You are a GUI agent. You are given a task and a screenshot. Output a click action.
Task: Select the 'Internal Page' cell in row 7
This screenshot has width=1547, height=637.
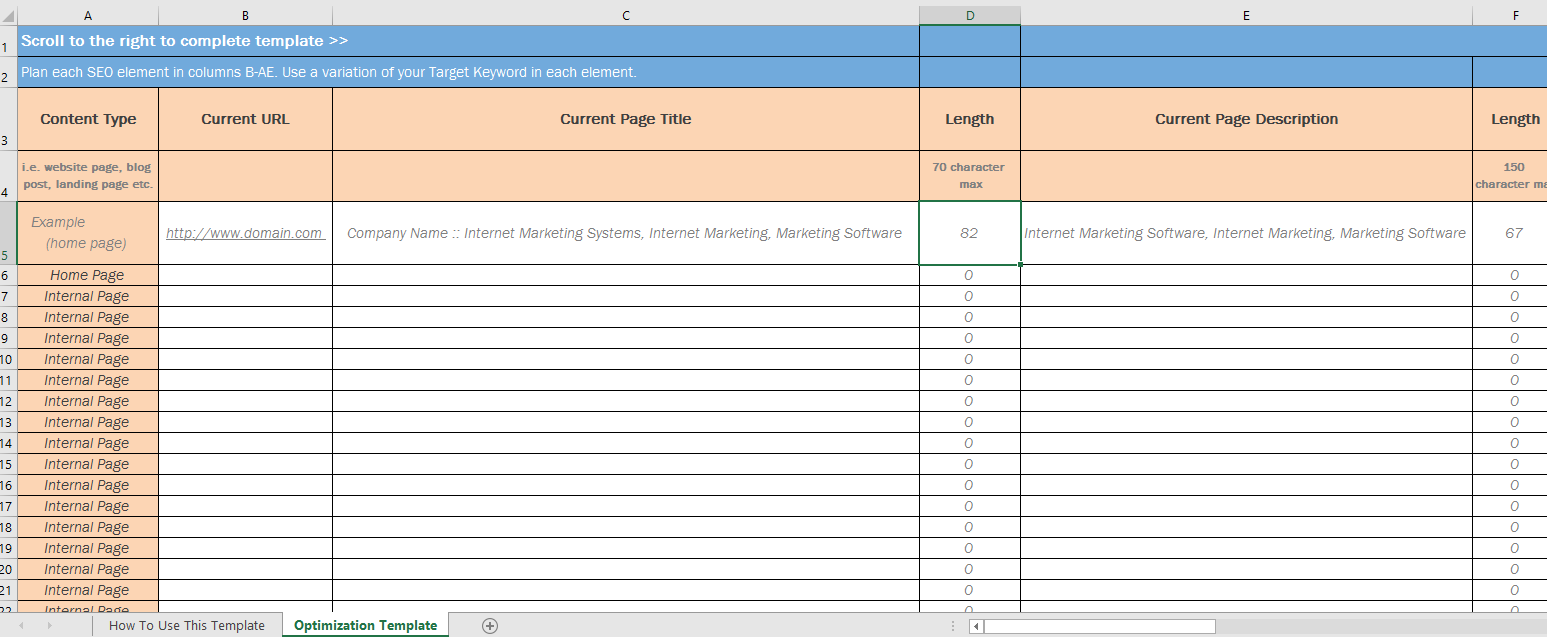[x=88, y=296]
